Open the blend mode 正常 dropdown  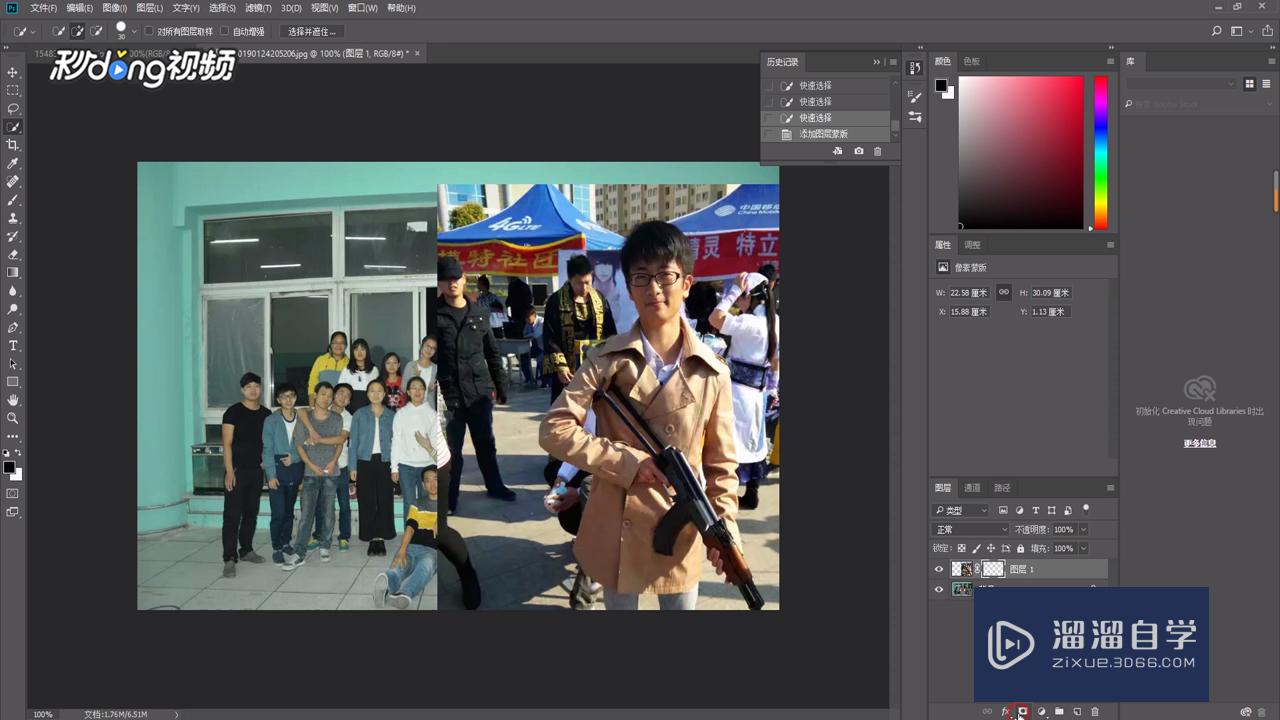(971, 529)
